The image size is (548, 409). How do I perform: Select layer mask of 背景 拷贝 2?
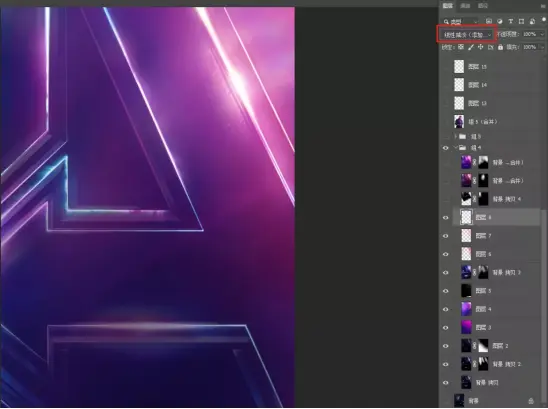[x=483, y=364]
